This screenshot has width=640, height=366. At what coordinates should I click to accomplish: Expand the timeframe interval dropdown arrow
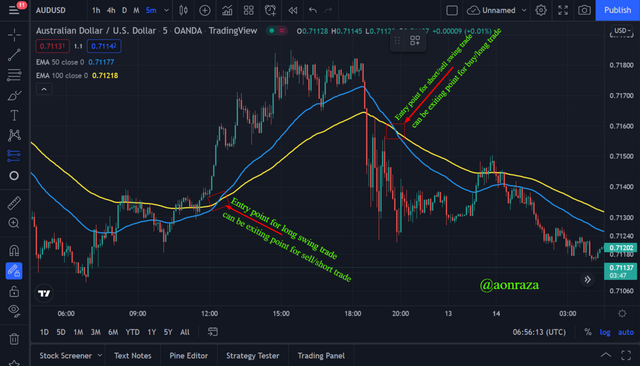coord(167,10)
